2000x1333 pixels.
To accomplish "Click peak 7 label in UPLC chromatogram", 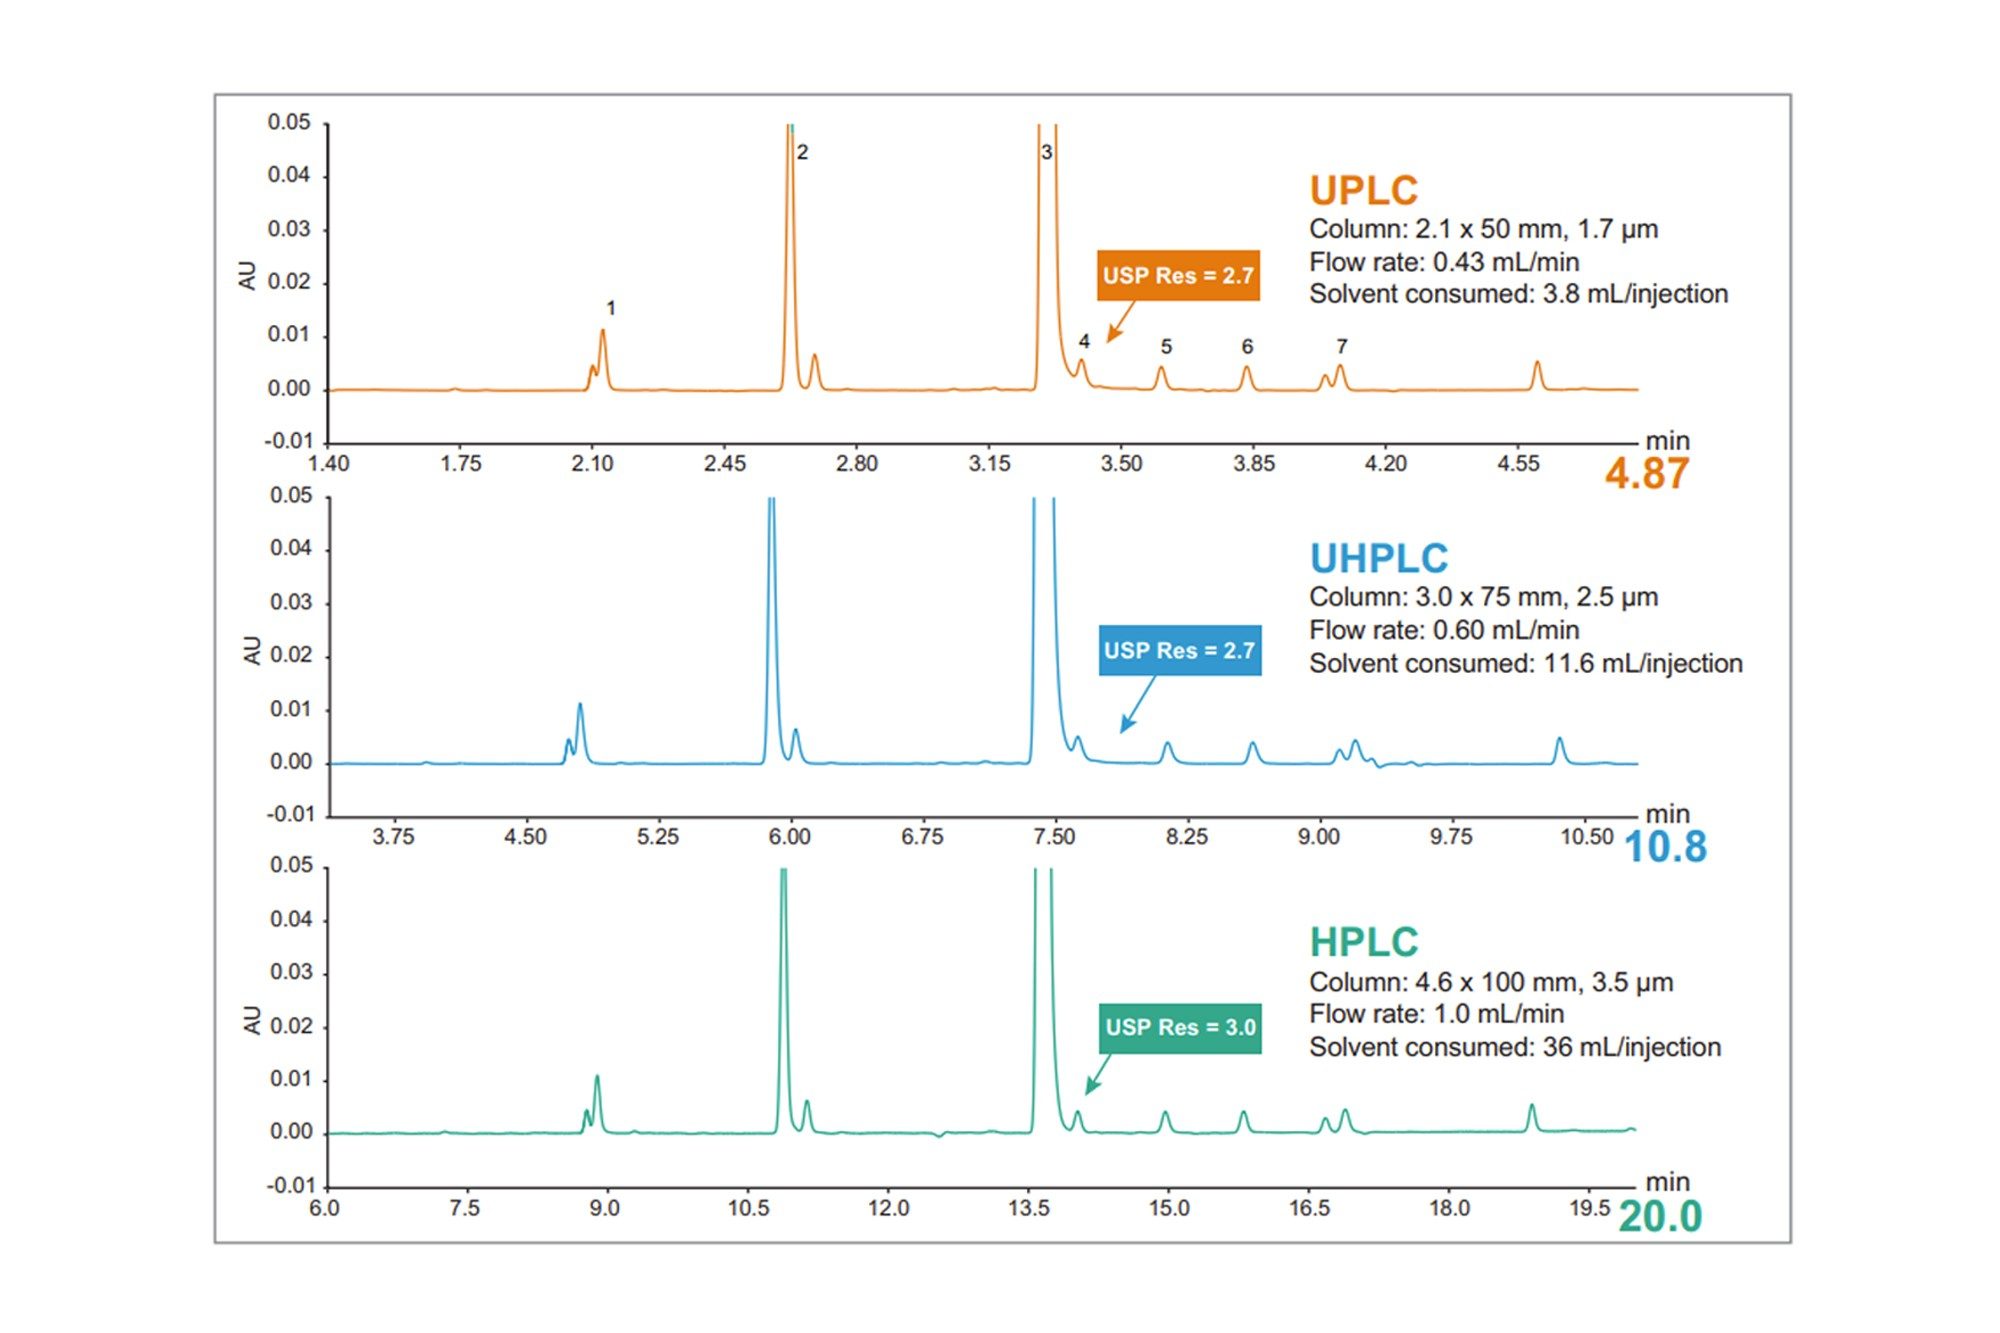I will [1342, 346].
